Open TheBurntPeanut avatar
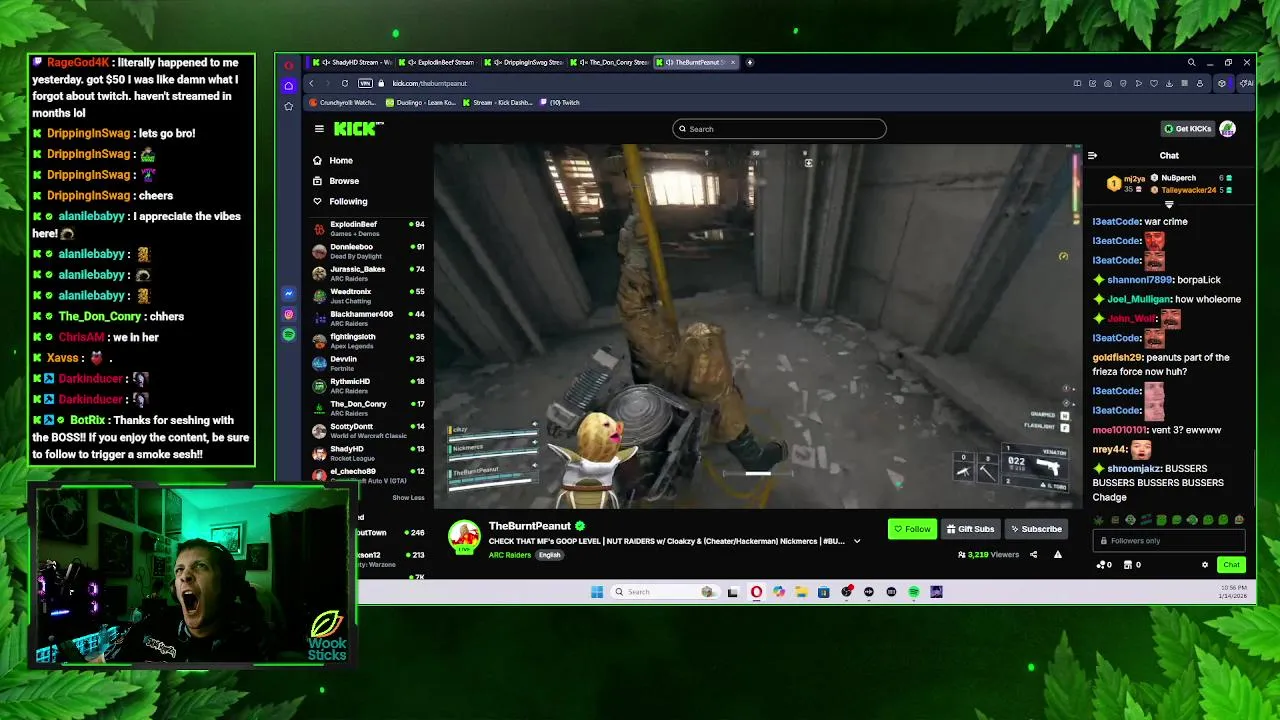Screen dimensions: 1280x720 click(464, 537)
